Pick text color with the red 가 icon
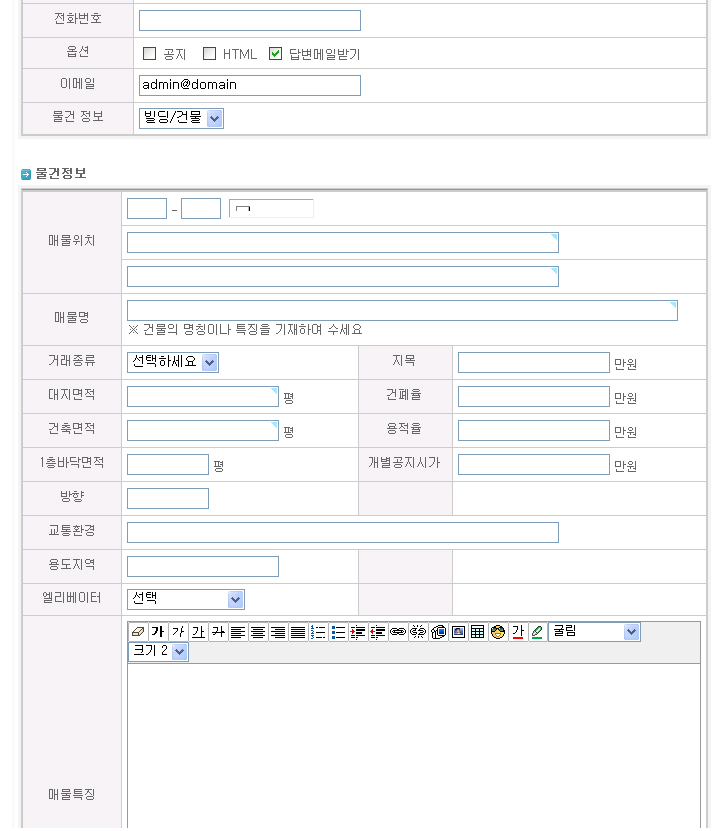Image resolution: width=712 pixels, height=831 pixels. coord(518,632)
